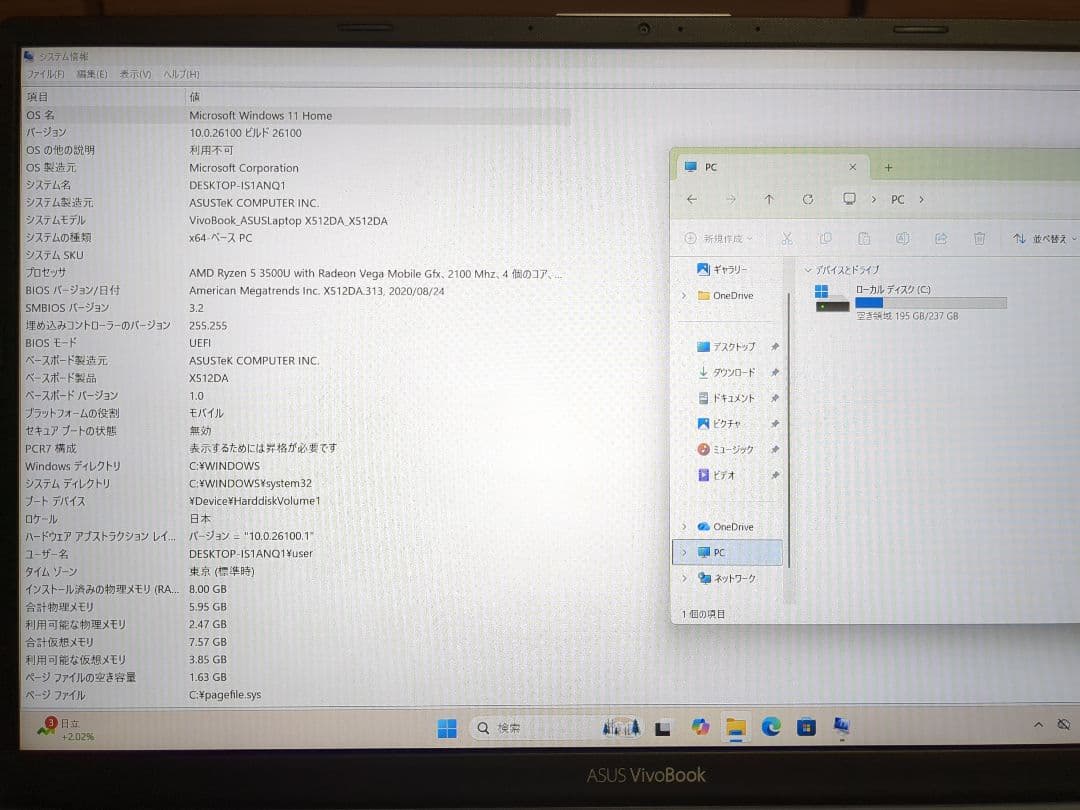Viewport: 1080px width, 810px height.
Task: Click the Share icon in Explorer toolbar
Action: tap(942, 238)
